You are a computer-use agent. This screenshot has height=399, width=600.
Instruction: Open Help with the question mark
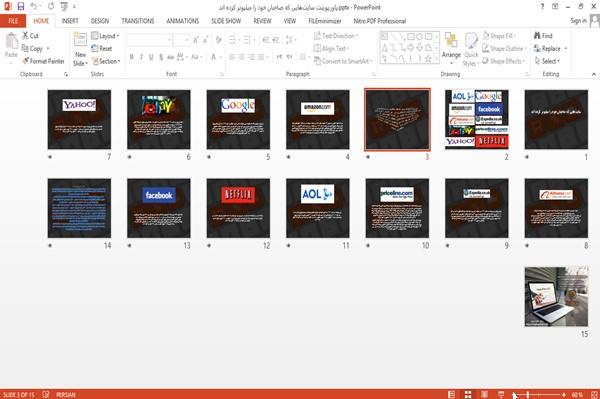pyautogui.click(x=542, y=7)
